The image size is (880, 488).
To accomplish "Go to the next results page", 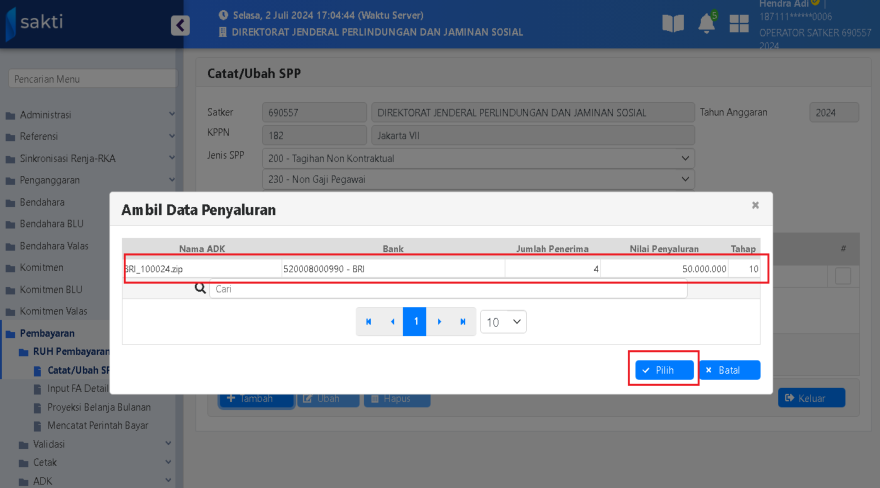I will click(439, 322).
